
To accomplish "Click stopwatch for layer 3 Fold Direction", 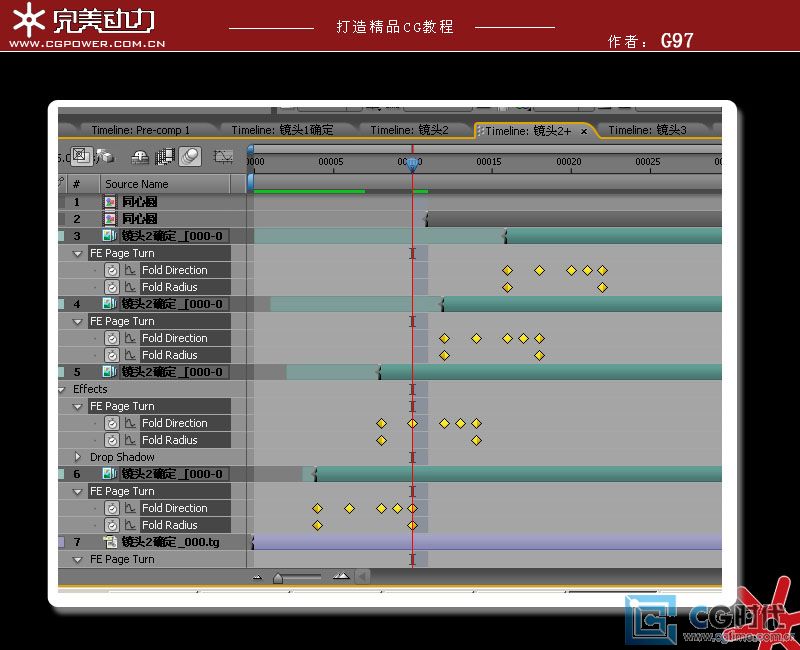I will pyautogui.click(x=112, y=270).
